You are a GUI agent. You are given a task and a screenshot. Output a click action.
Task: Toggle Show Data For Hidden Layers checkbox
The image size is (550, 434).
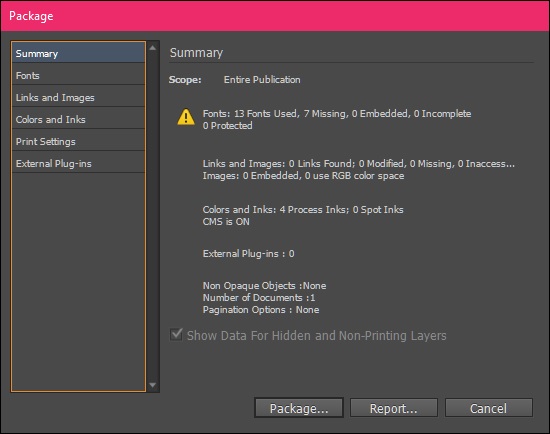(x=176, y=334)
